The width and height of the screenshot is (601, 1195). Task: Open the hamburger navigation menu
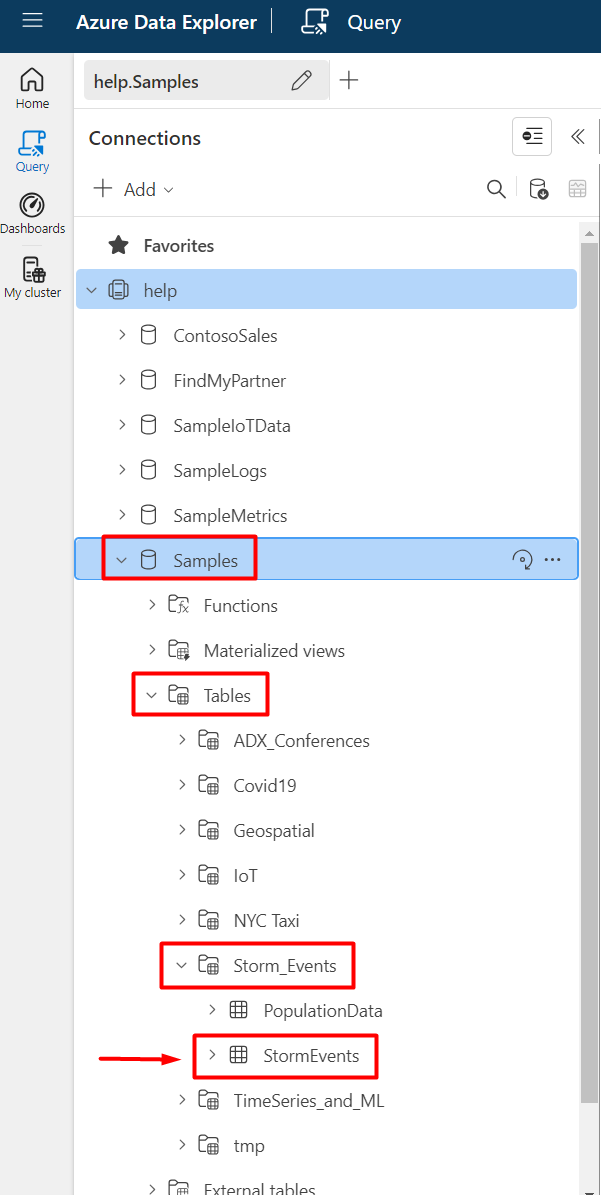click(32, 21)
